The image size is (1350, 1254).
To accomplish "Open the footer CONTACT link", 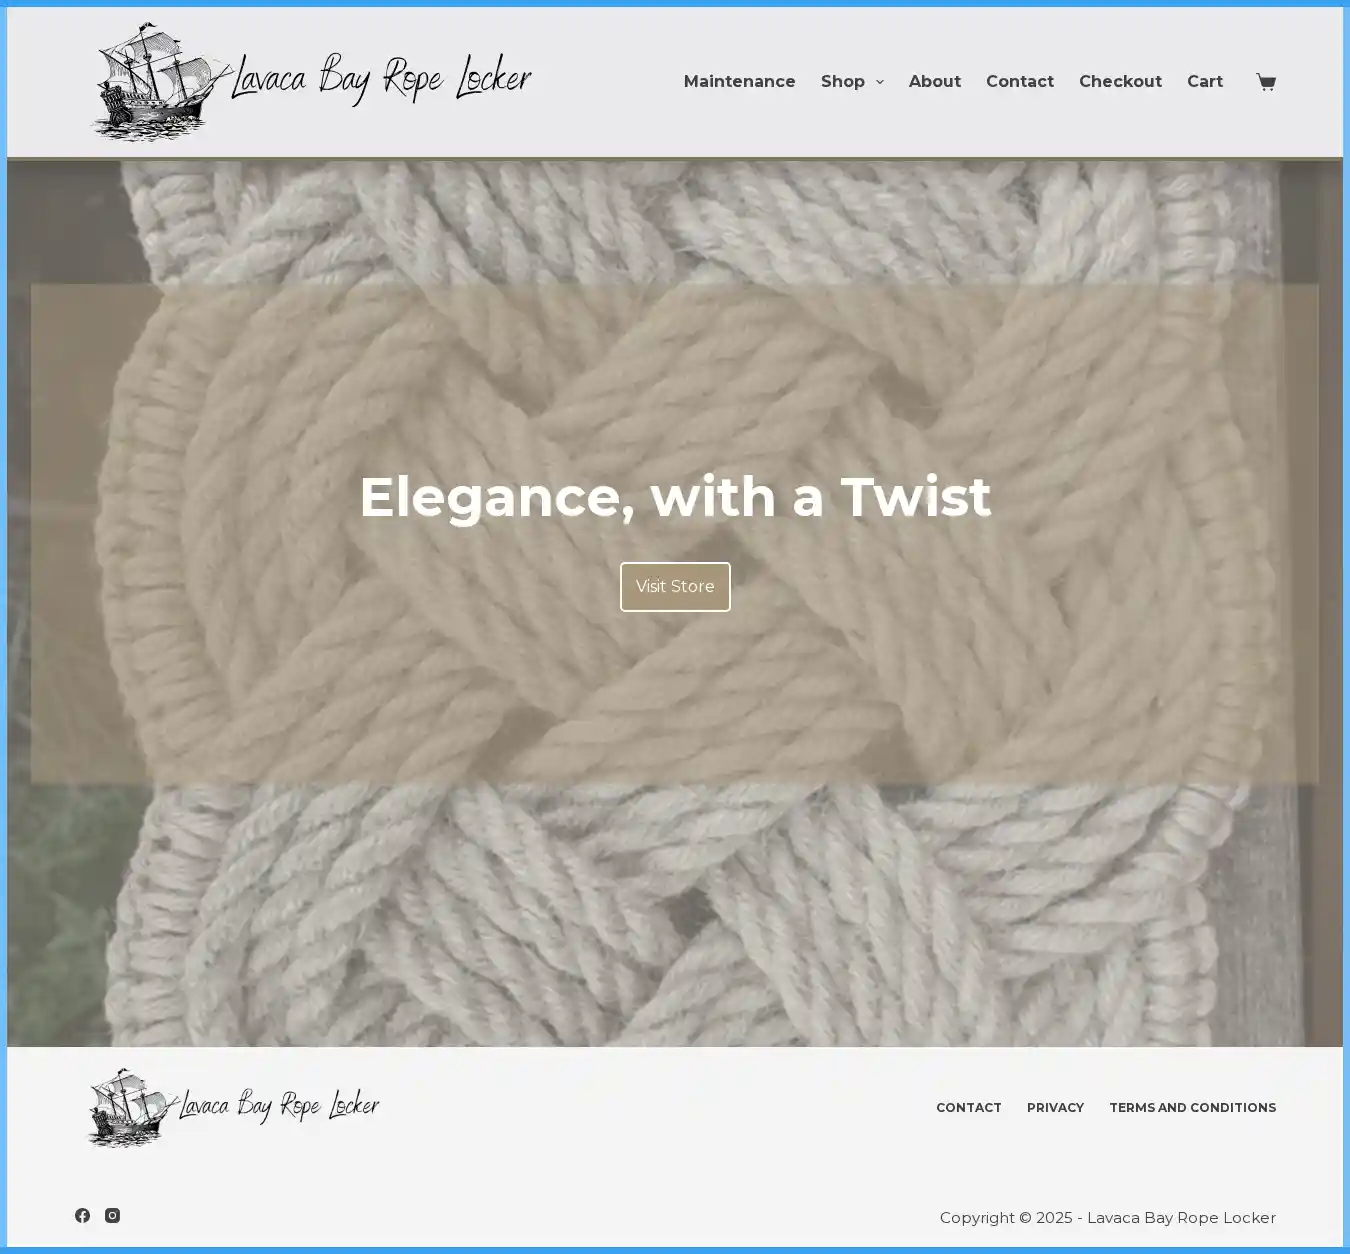I will (968, 1107).
